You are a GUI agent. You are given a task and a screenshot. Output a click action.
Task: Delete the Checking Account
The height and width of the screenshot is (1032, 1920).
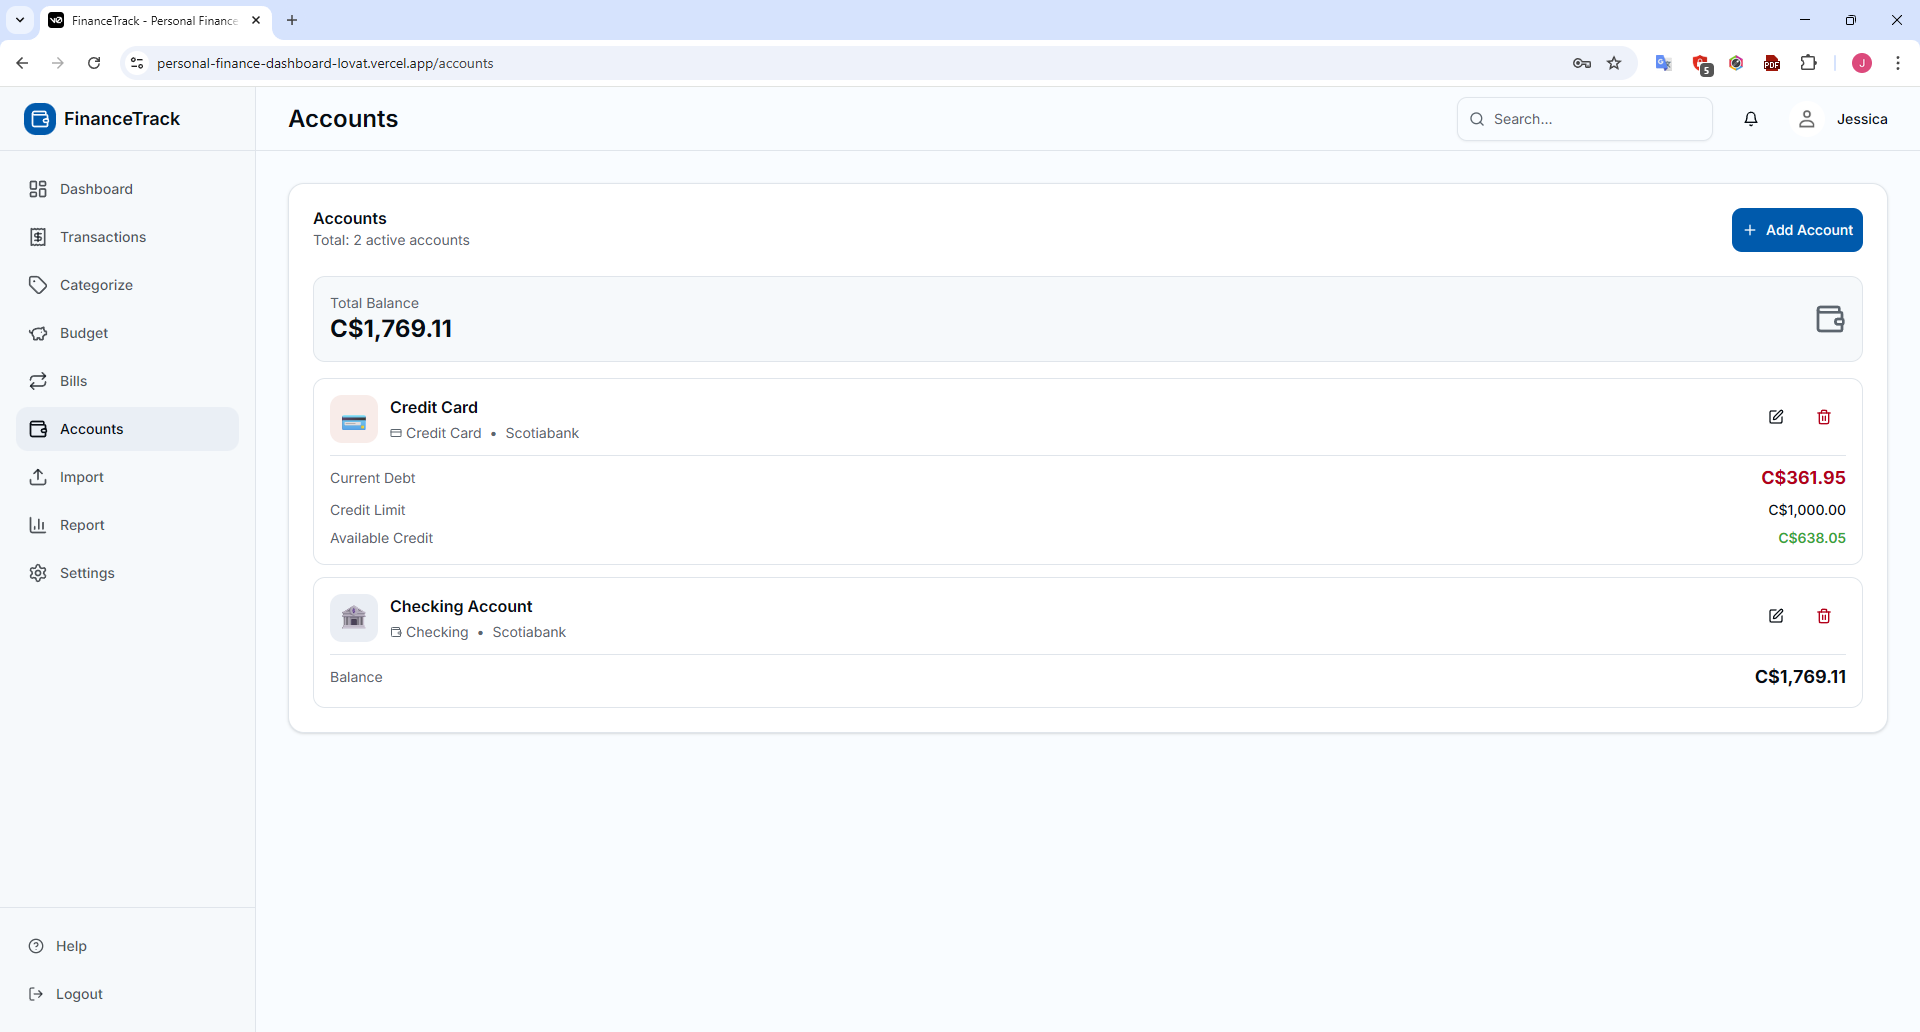click(x=1824, y=616)
